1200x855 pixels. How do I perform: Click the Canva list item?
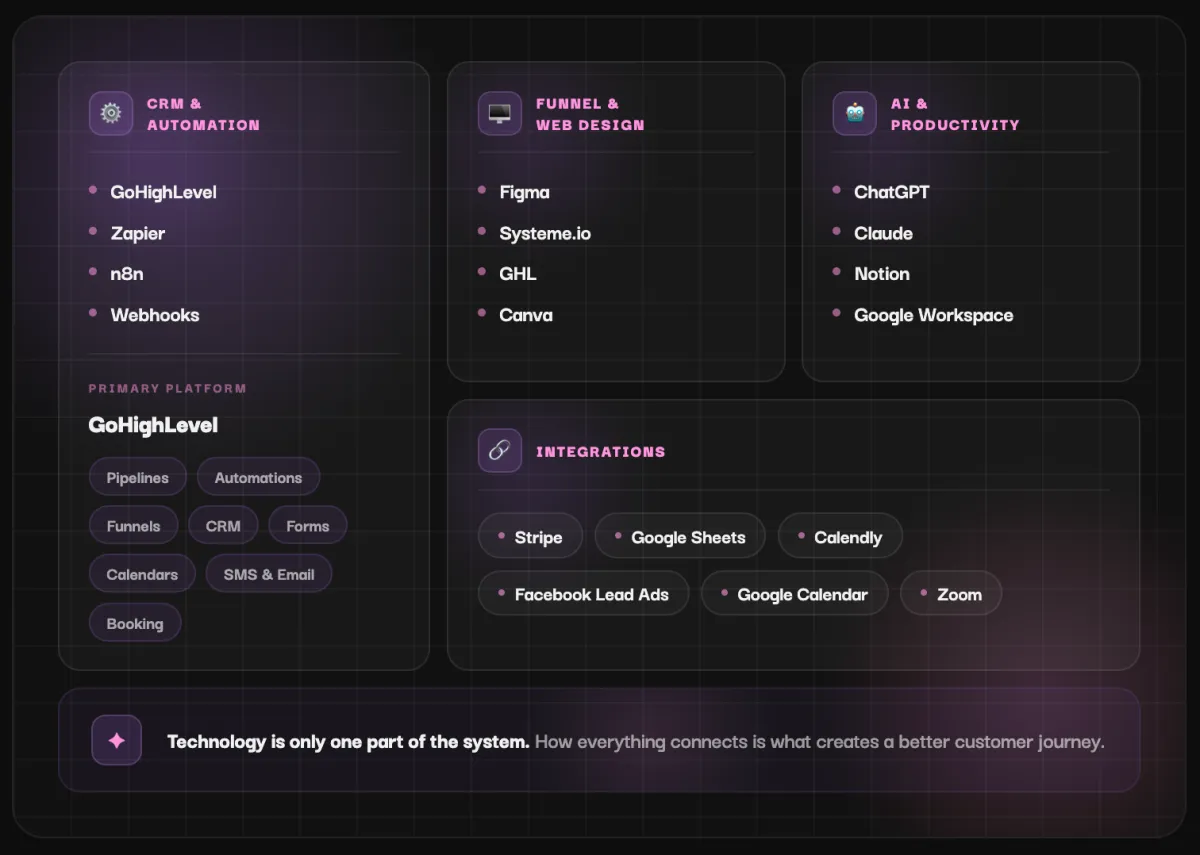[526, 315]
